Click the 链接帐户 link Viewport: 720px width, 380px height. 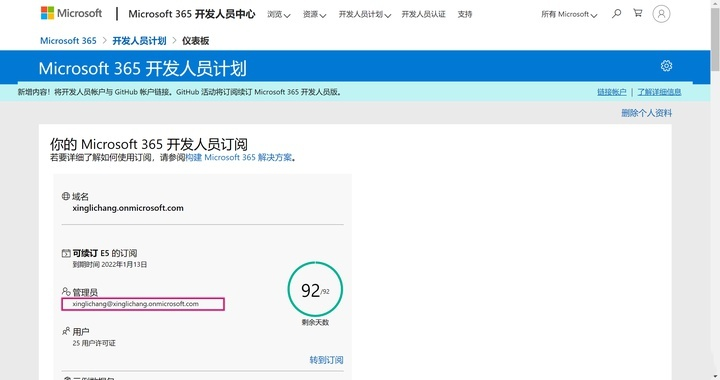pyautogui.click(x=612, y=92)
